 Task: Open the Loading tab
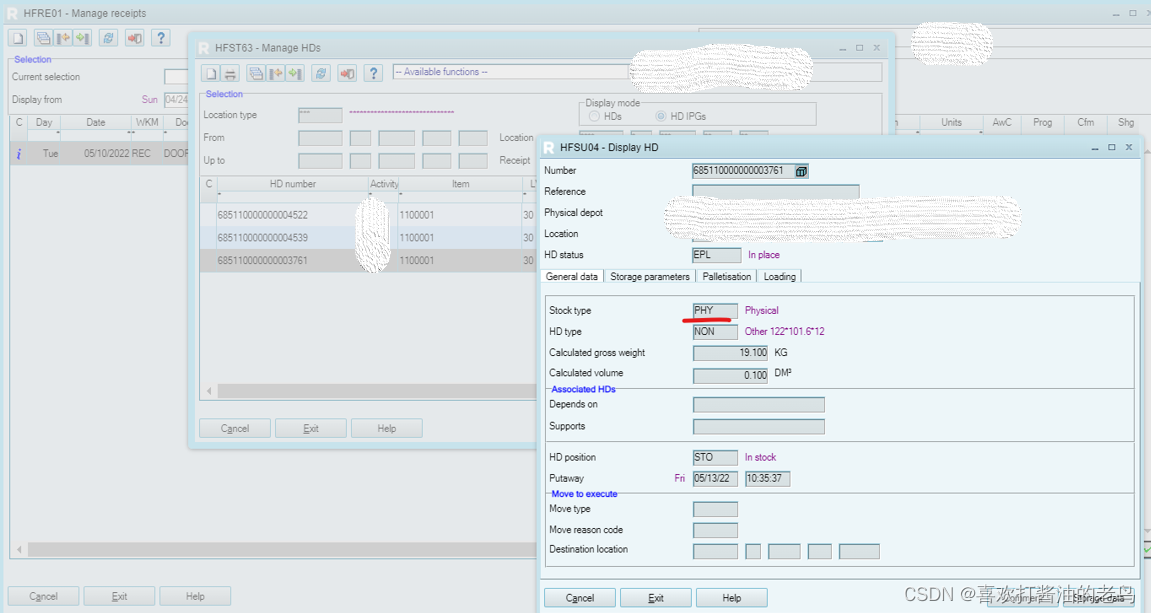click(x=779, y=276)
